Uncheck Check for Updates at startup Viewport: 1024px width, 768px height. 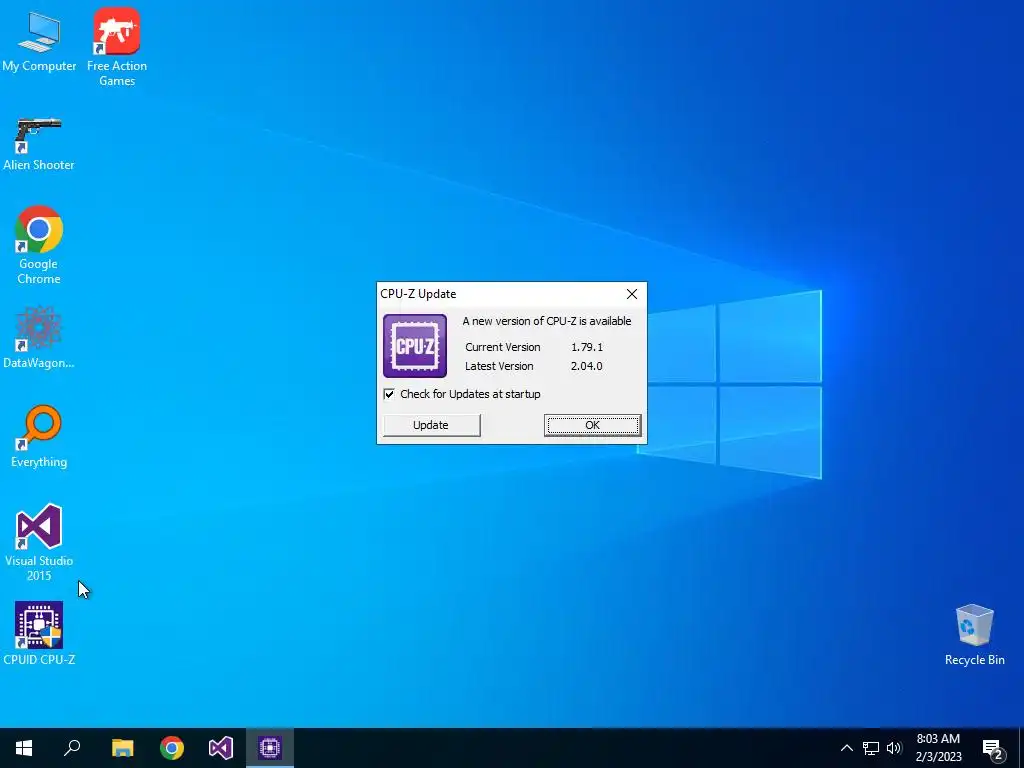[x=389, y=394]
